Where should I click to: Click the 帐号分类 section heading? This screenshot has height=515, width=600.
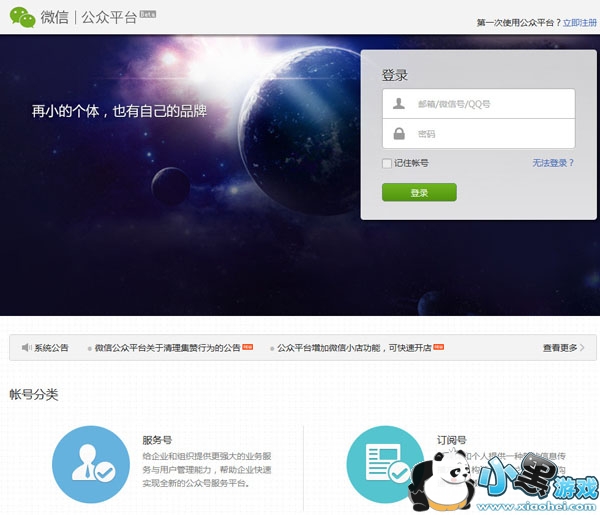click(34, 394)
